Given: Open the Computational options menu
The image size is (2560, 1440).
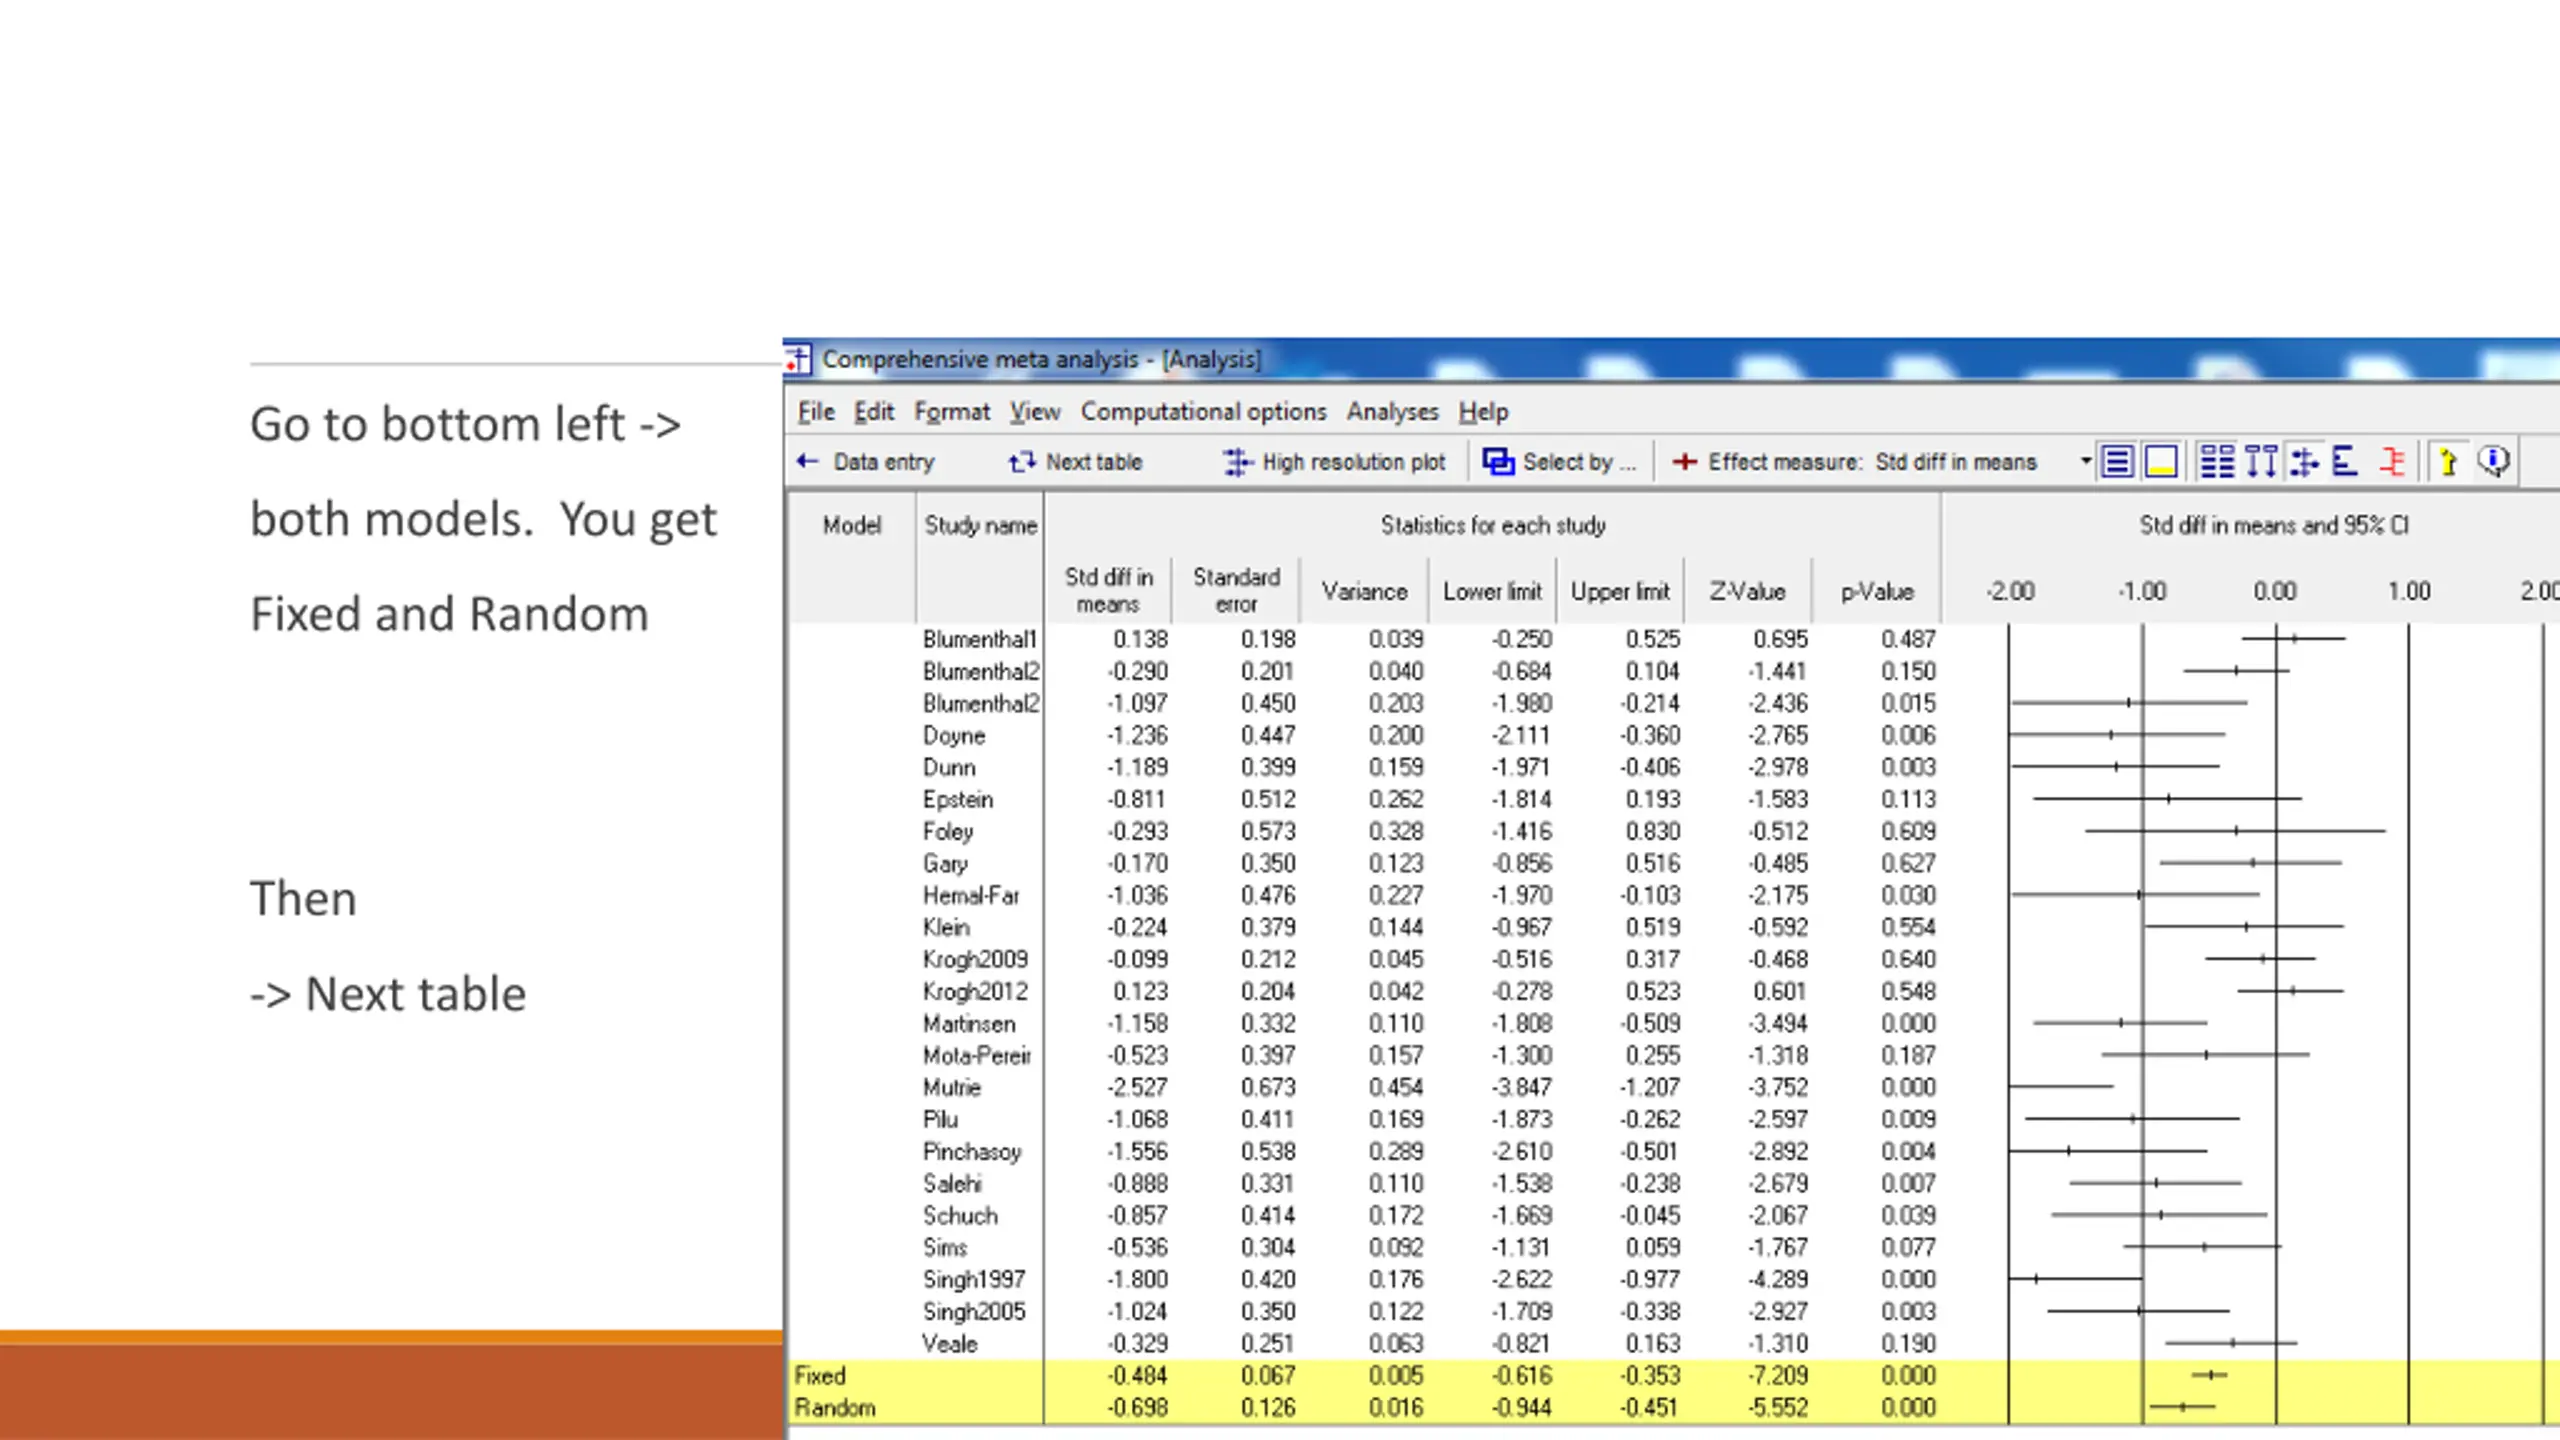Looking at the screenshot, I should [x=1203, y=411].
